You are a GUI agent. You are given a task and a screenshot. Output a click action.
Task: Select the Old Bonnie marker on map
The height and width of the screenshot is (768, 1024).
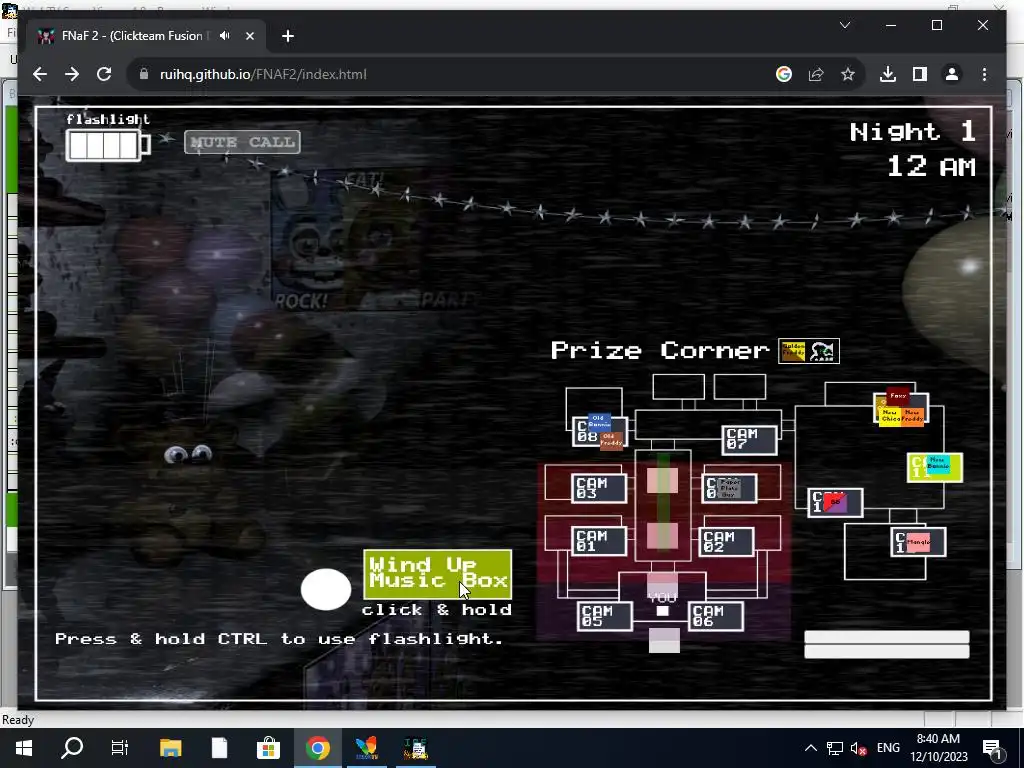[599, 421]
